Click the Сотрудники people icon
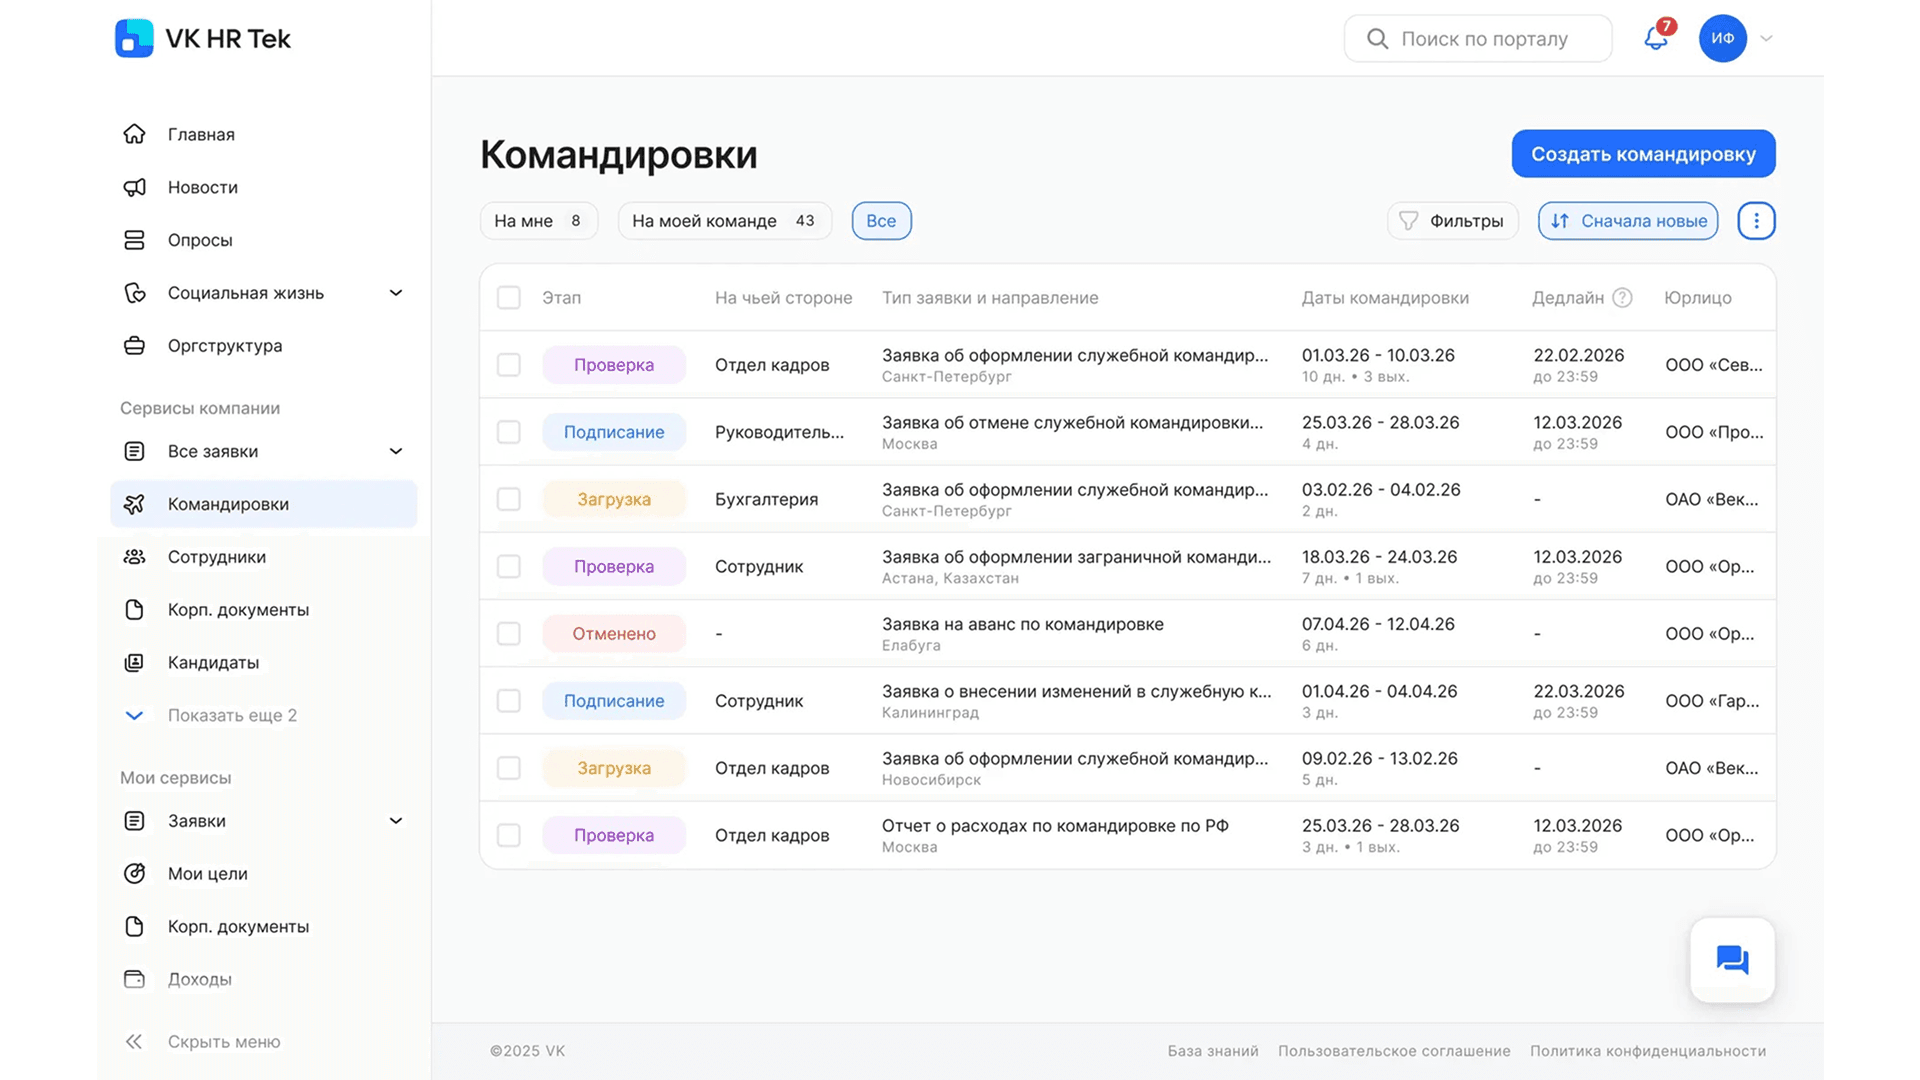 [134, 557]
